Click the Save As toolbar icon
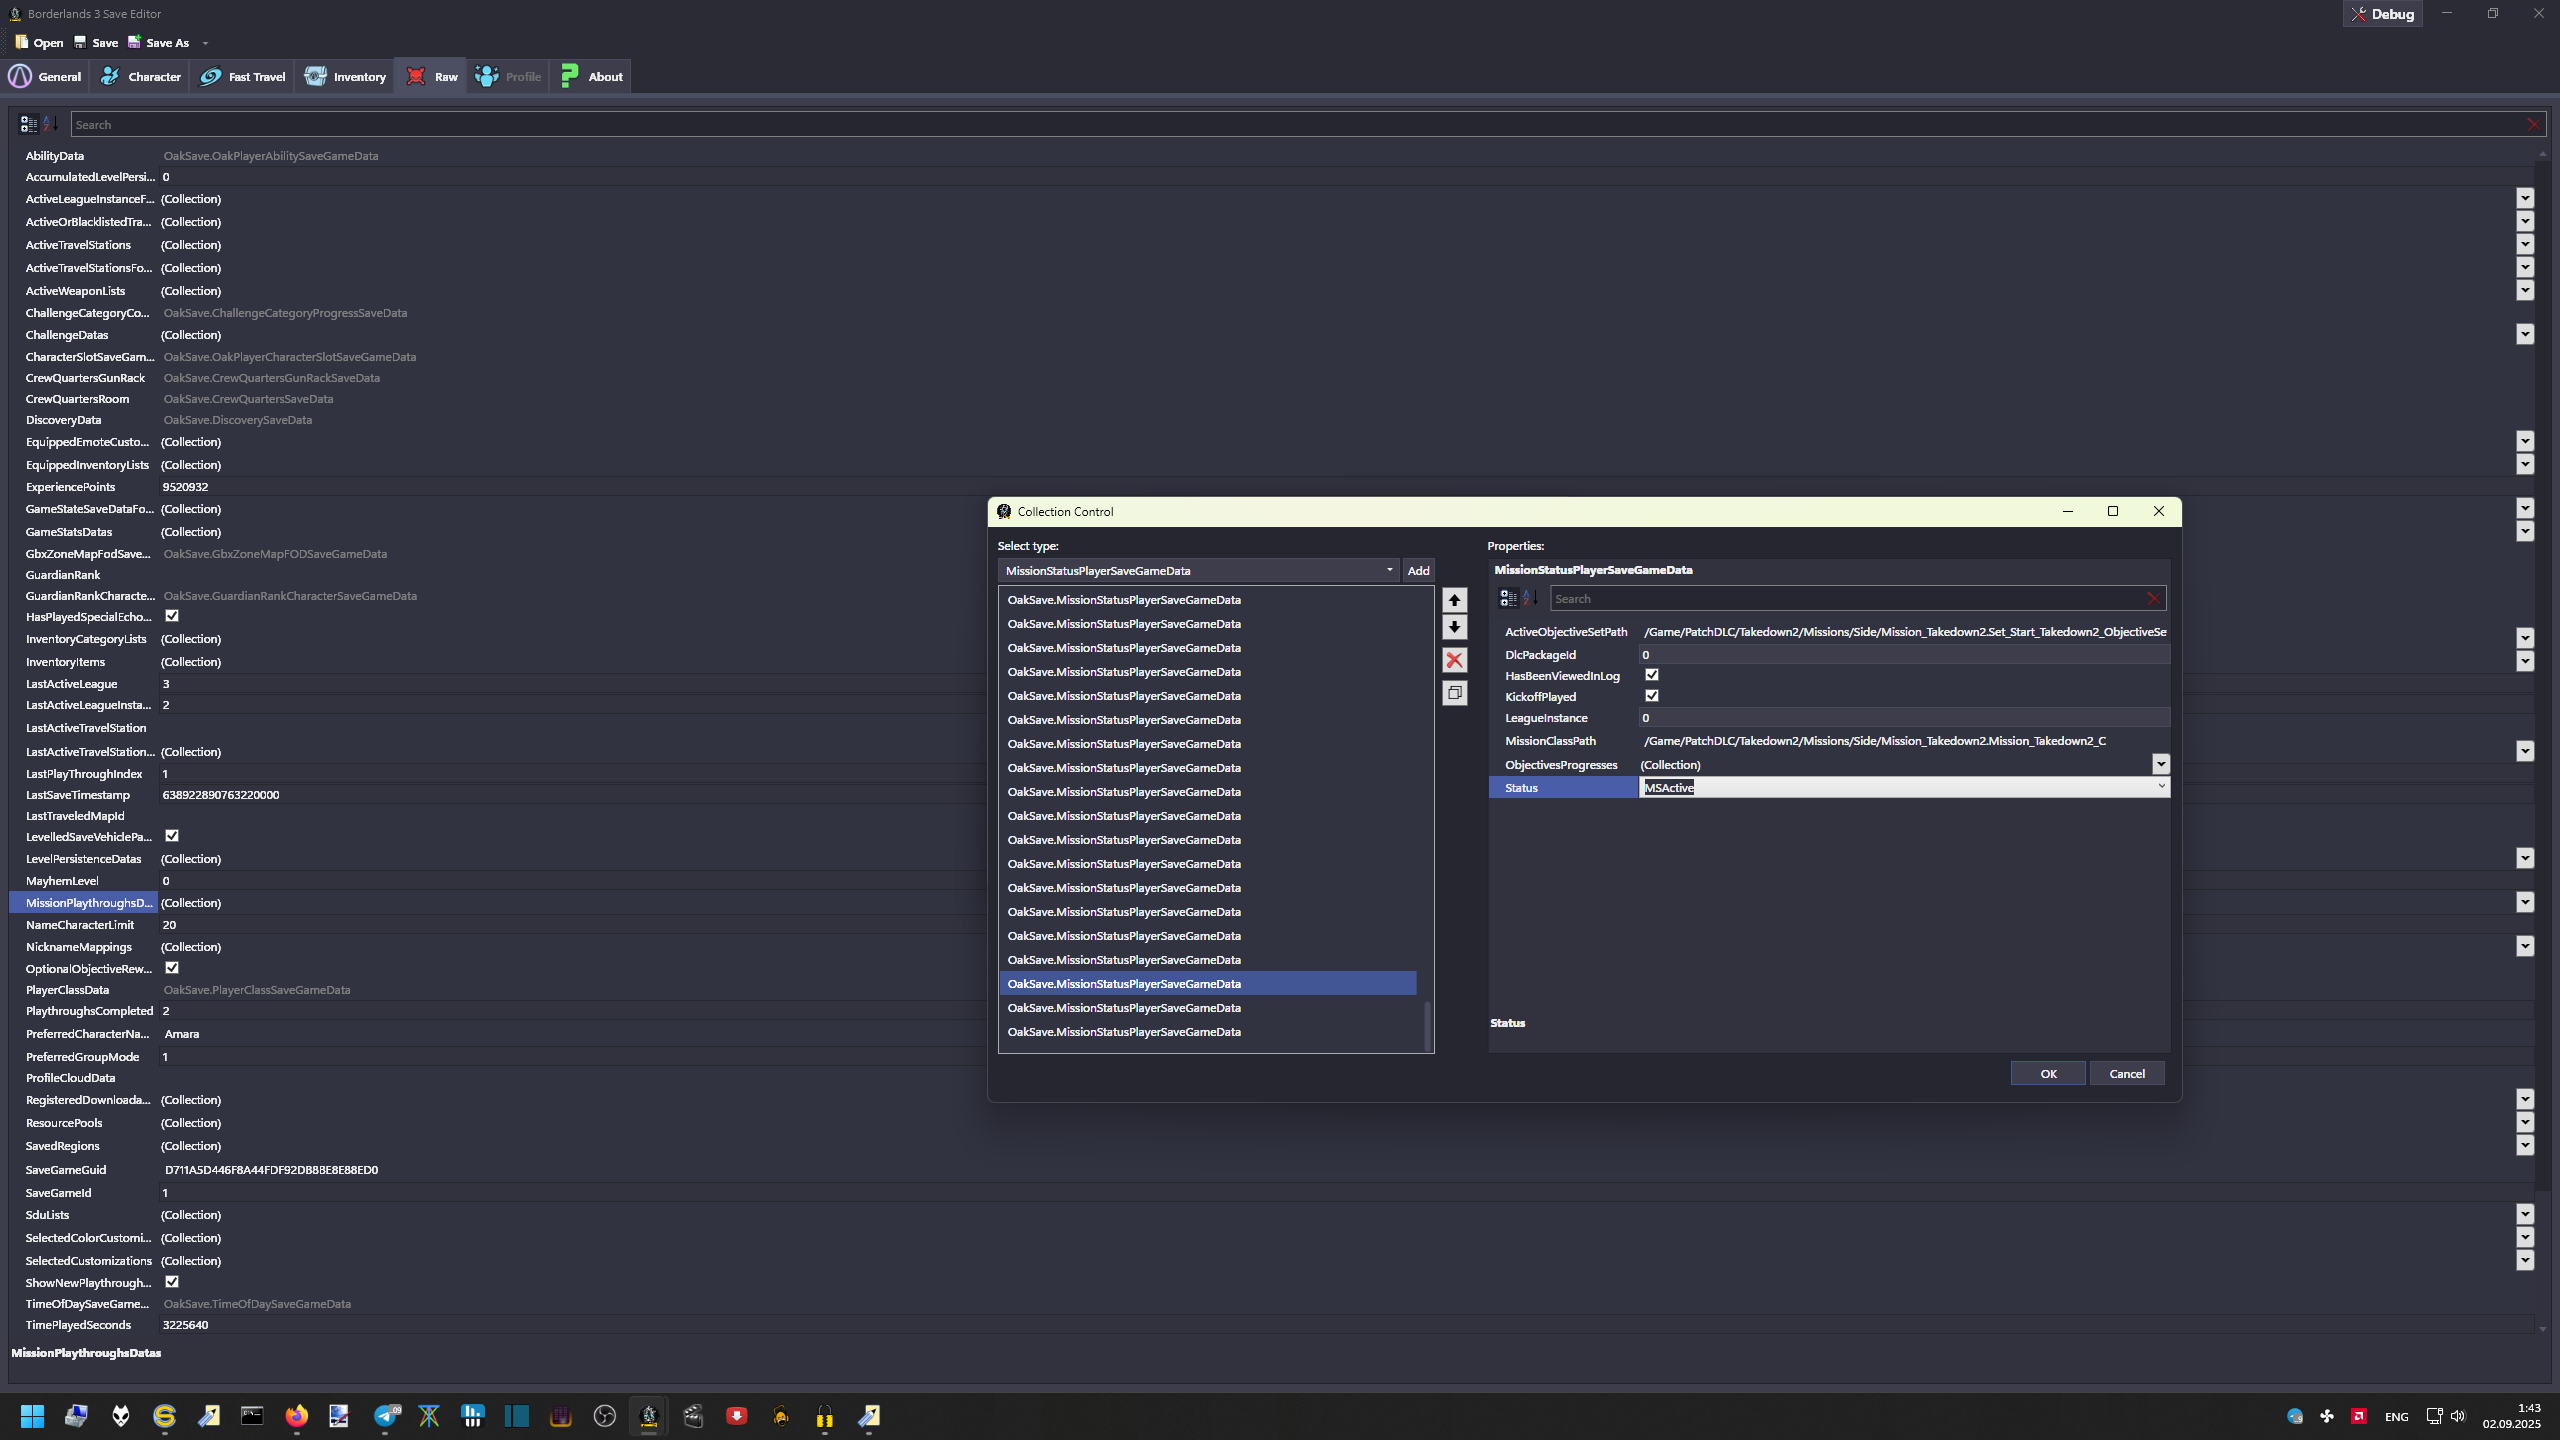Image resolution: width=2560 pixels, height=1440 pixels. [134, 42]
